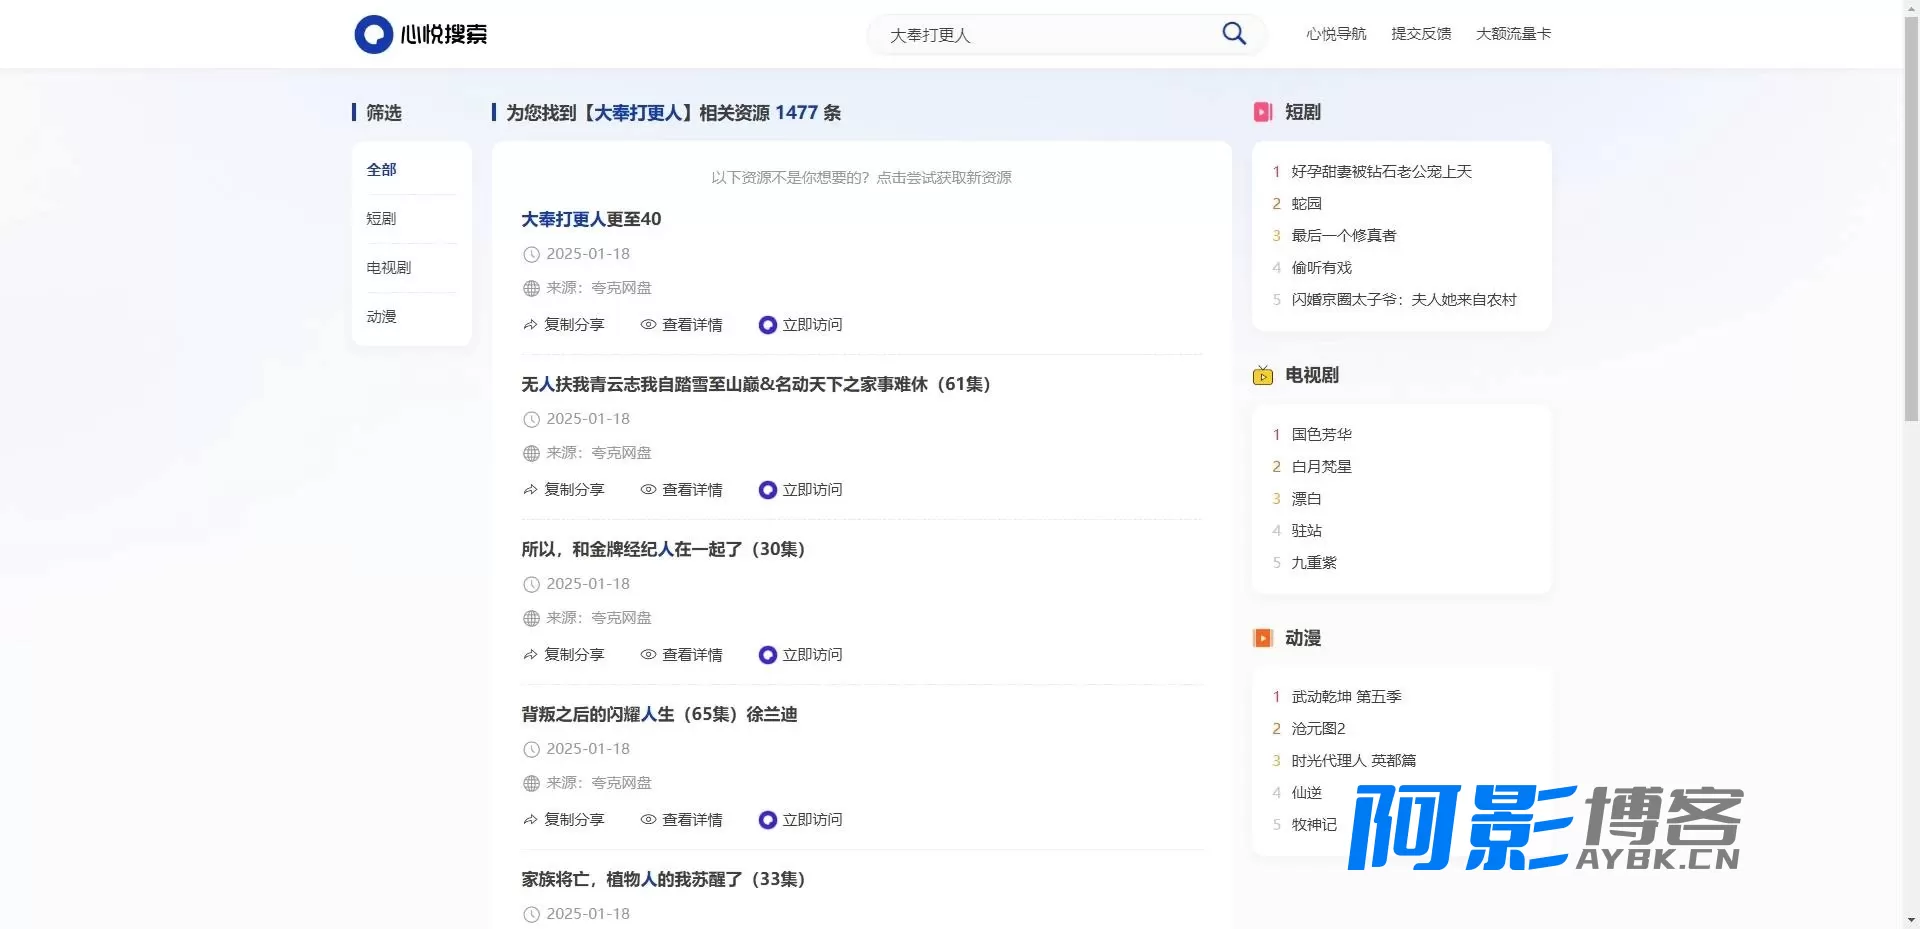Click eye icon for 大奉打更人更至40 details

648,325
